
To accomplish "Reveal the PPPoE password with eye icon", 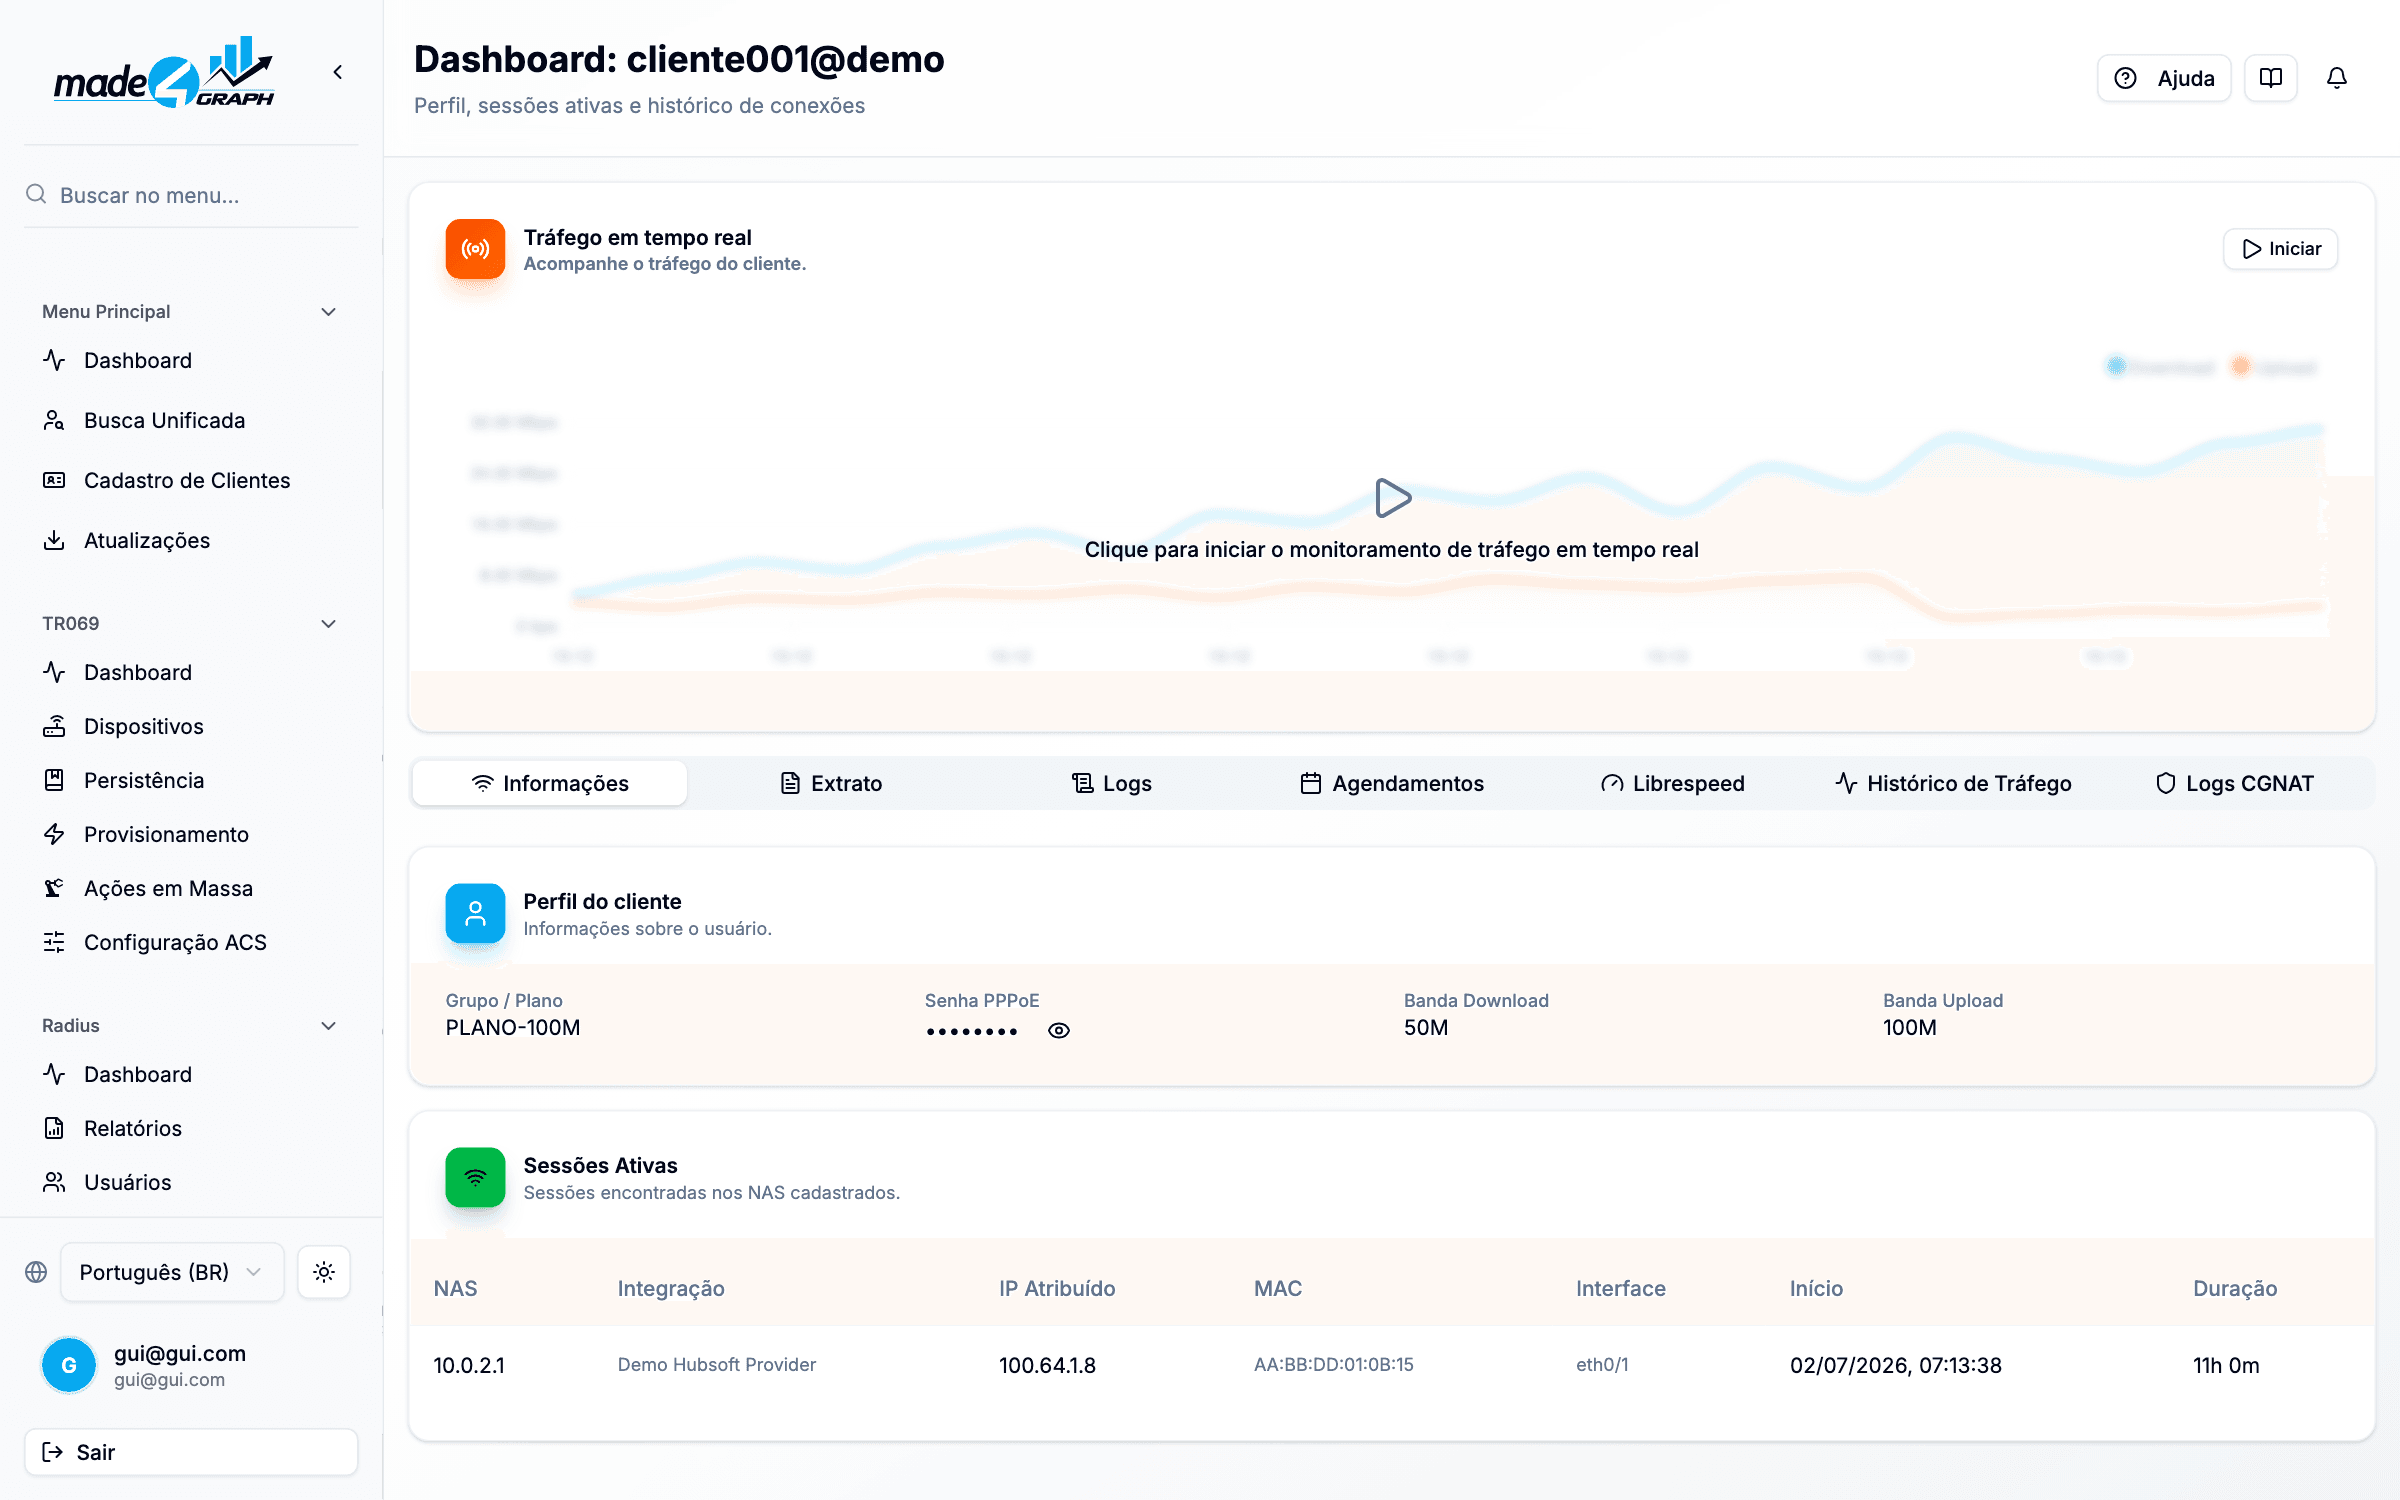I will pos(1059,1031).
